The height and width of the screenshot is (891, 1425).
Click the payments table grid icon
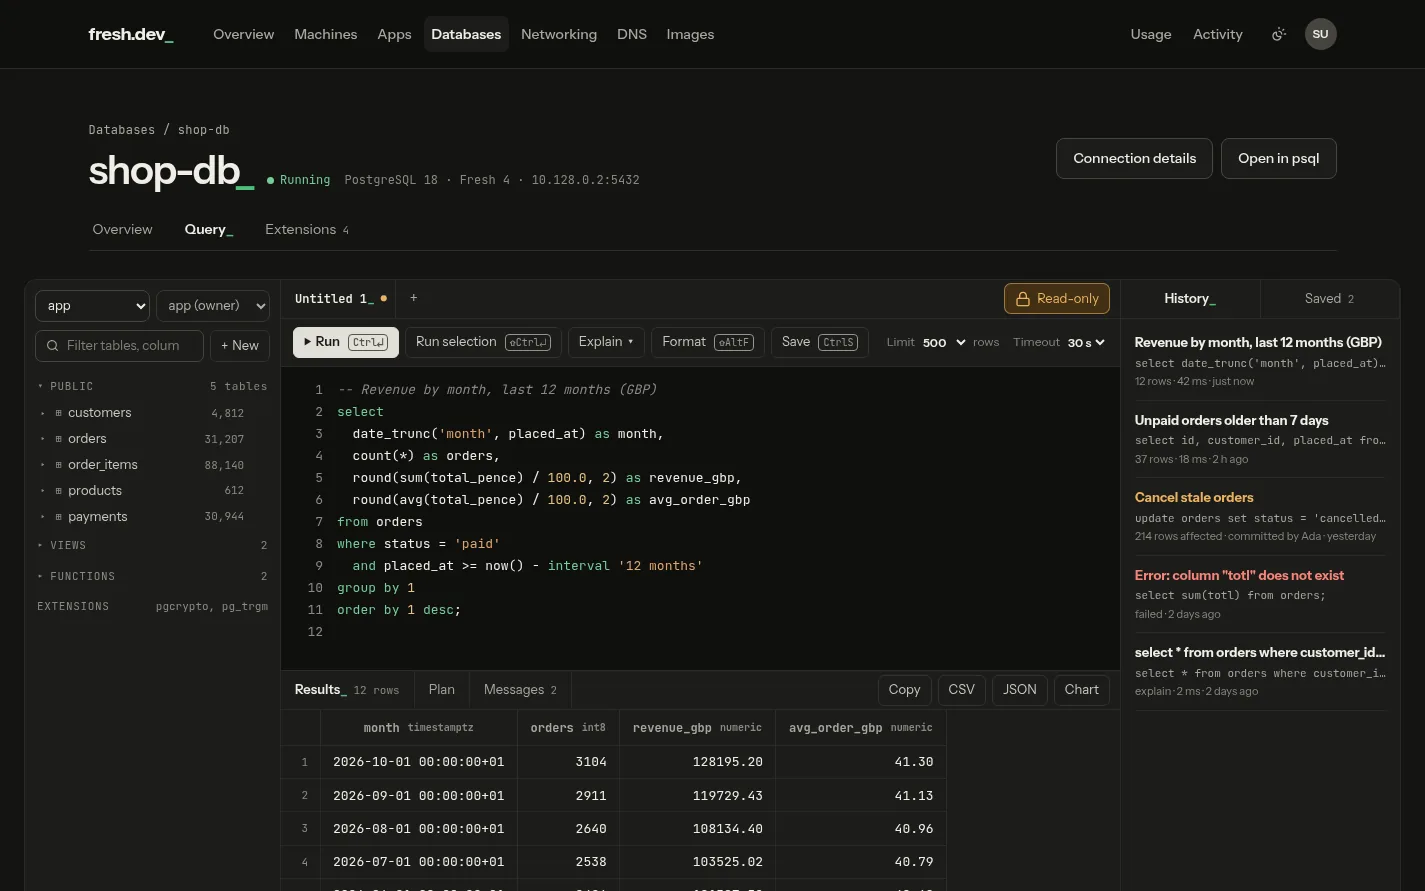[58, 517]
